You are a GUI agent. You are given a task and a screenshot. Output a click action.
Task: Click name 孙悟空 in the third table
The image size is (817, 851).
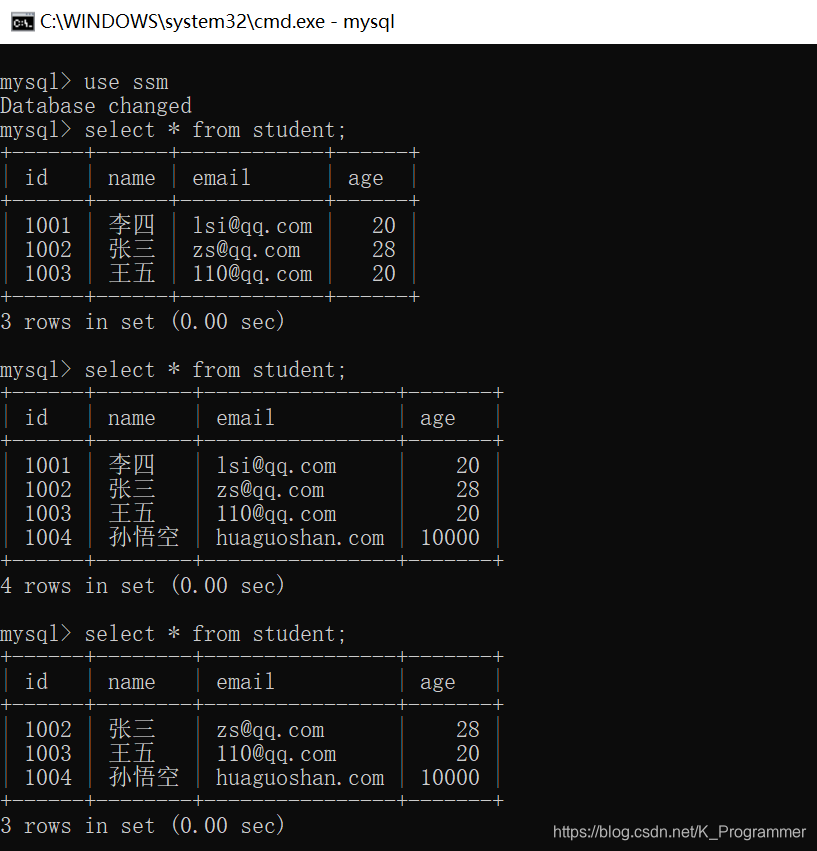coord(144,777)
